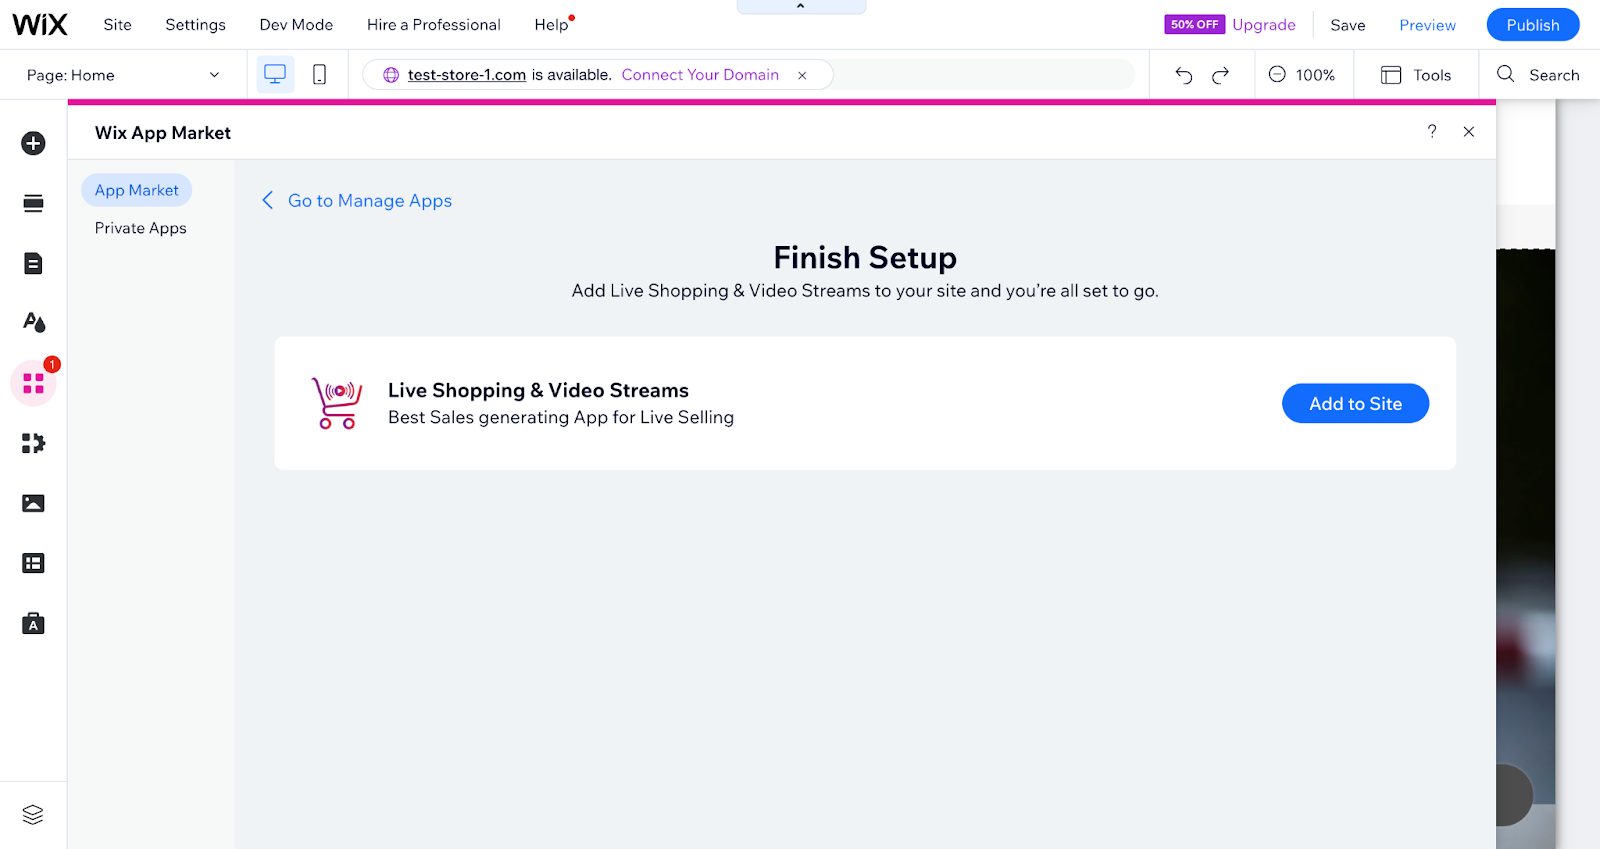Image resolution: width=1600 pixels, height=849 pixels.
Task: Go back to Manage Apps
Action: pyautogui.click(x=357, y=201)
